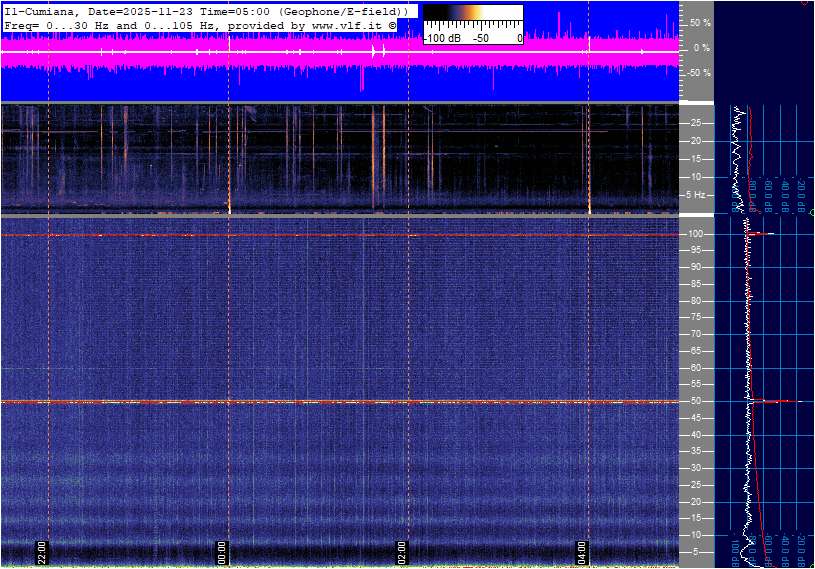Click the green circle marker at right edge
This screenshot has width=815, height=569.
point(811,212)
